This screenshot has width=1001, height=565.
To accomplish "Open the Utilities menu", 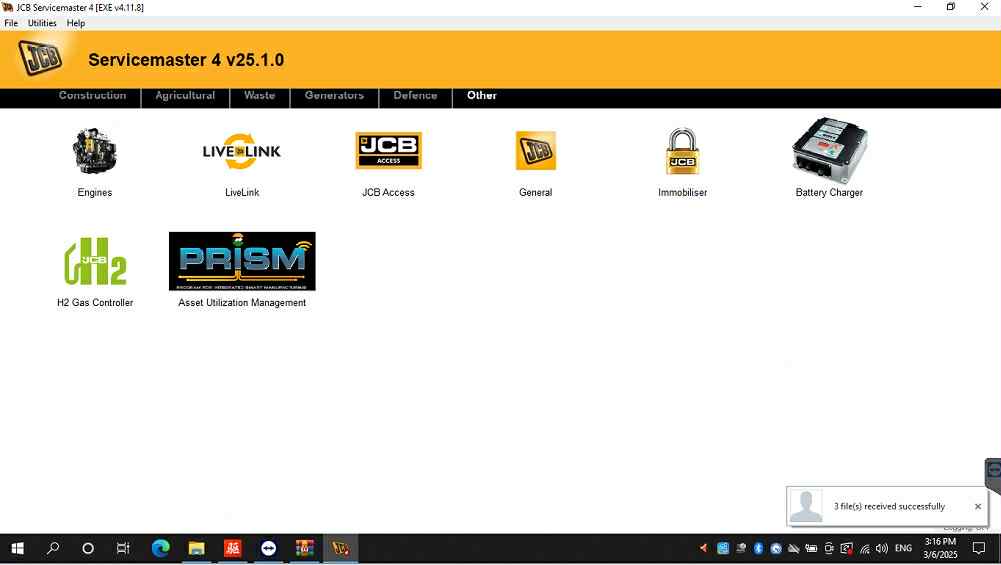I will (x=42, y=23).
